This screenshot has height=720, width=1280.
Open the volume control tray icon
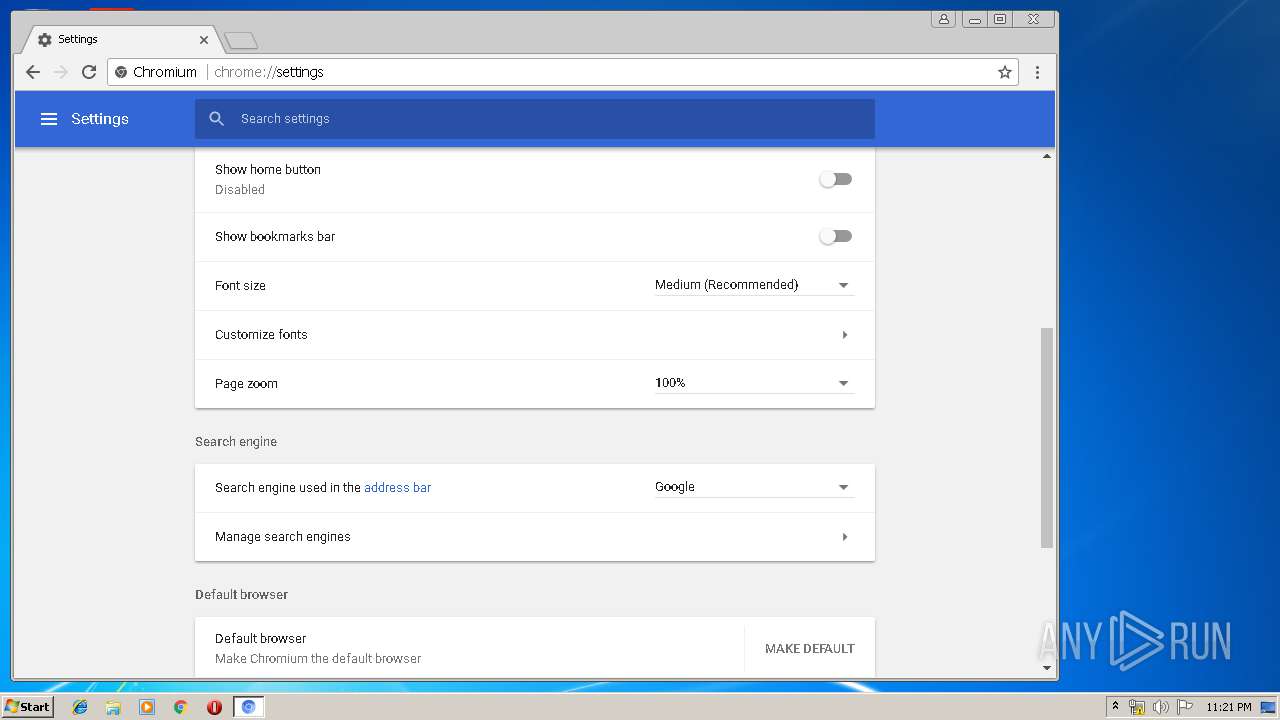(x=1160, y=707)
